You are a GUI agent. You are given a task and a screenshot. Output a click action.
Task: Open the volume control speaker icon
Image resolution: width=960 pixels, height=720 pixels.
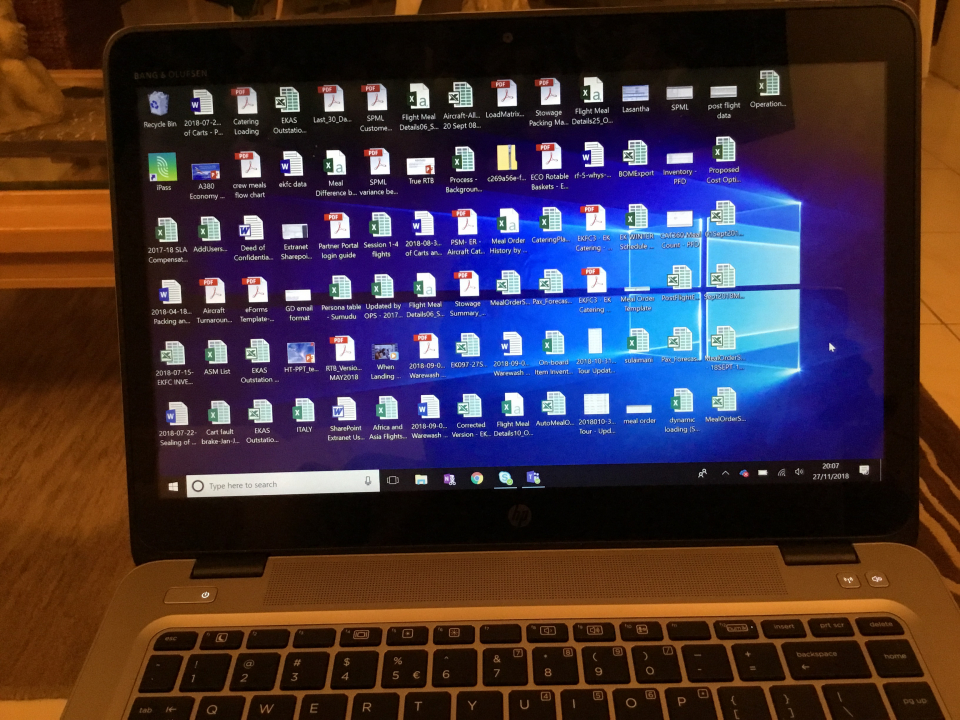(799, 472)
